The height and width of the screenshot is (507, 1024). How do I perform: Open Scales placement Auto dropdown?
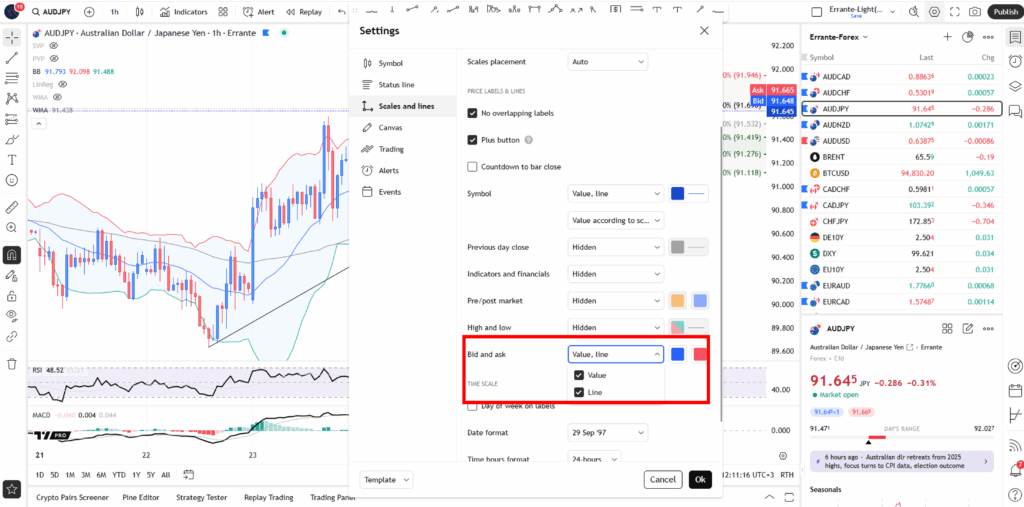tap(608, 62)
